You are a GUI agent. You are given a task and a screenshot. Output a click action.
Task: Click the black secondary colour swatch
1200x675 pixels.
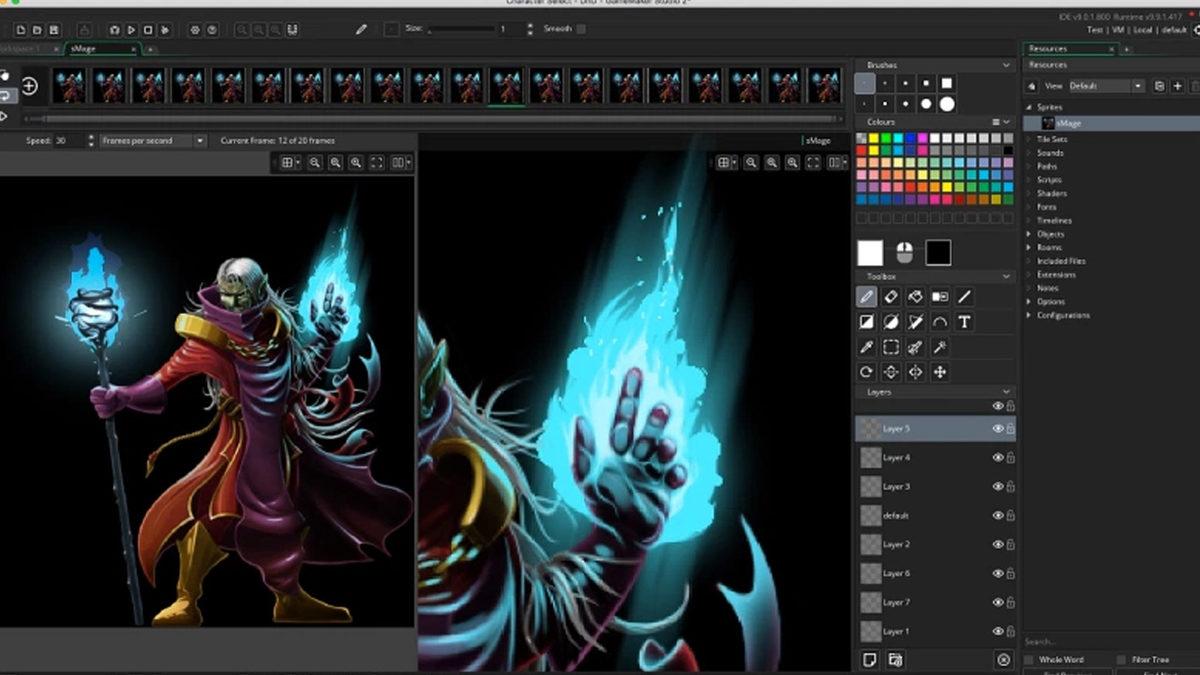(938, 253)
